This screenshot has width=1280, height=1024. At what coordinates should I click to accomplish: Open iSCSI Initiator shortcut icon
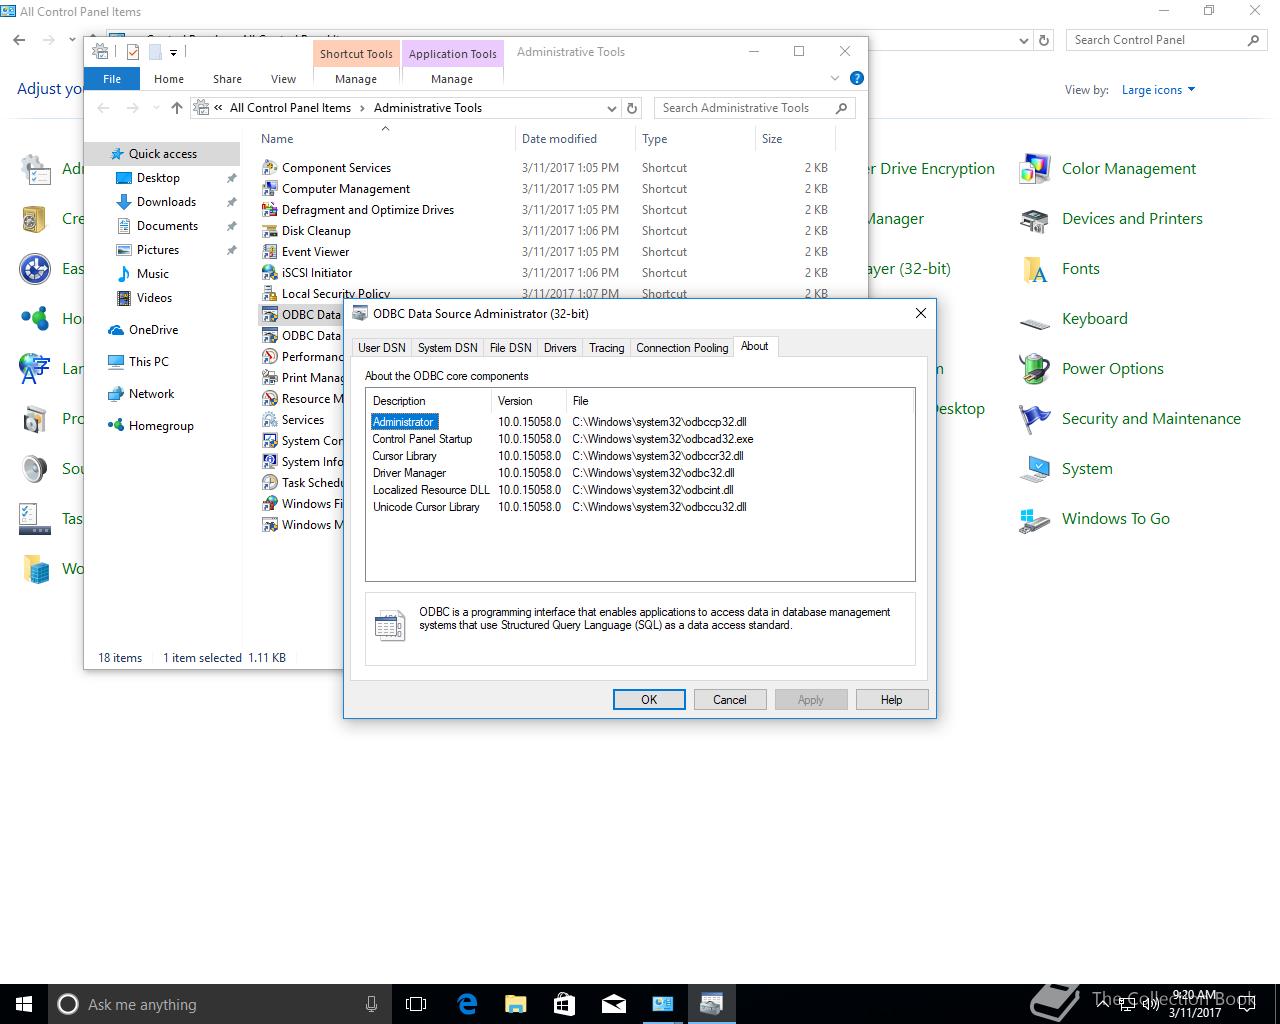269,272
